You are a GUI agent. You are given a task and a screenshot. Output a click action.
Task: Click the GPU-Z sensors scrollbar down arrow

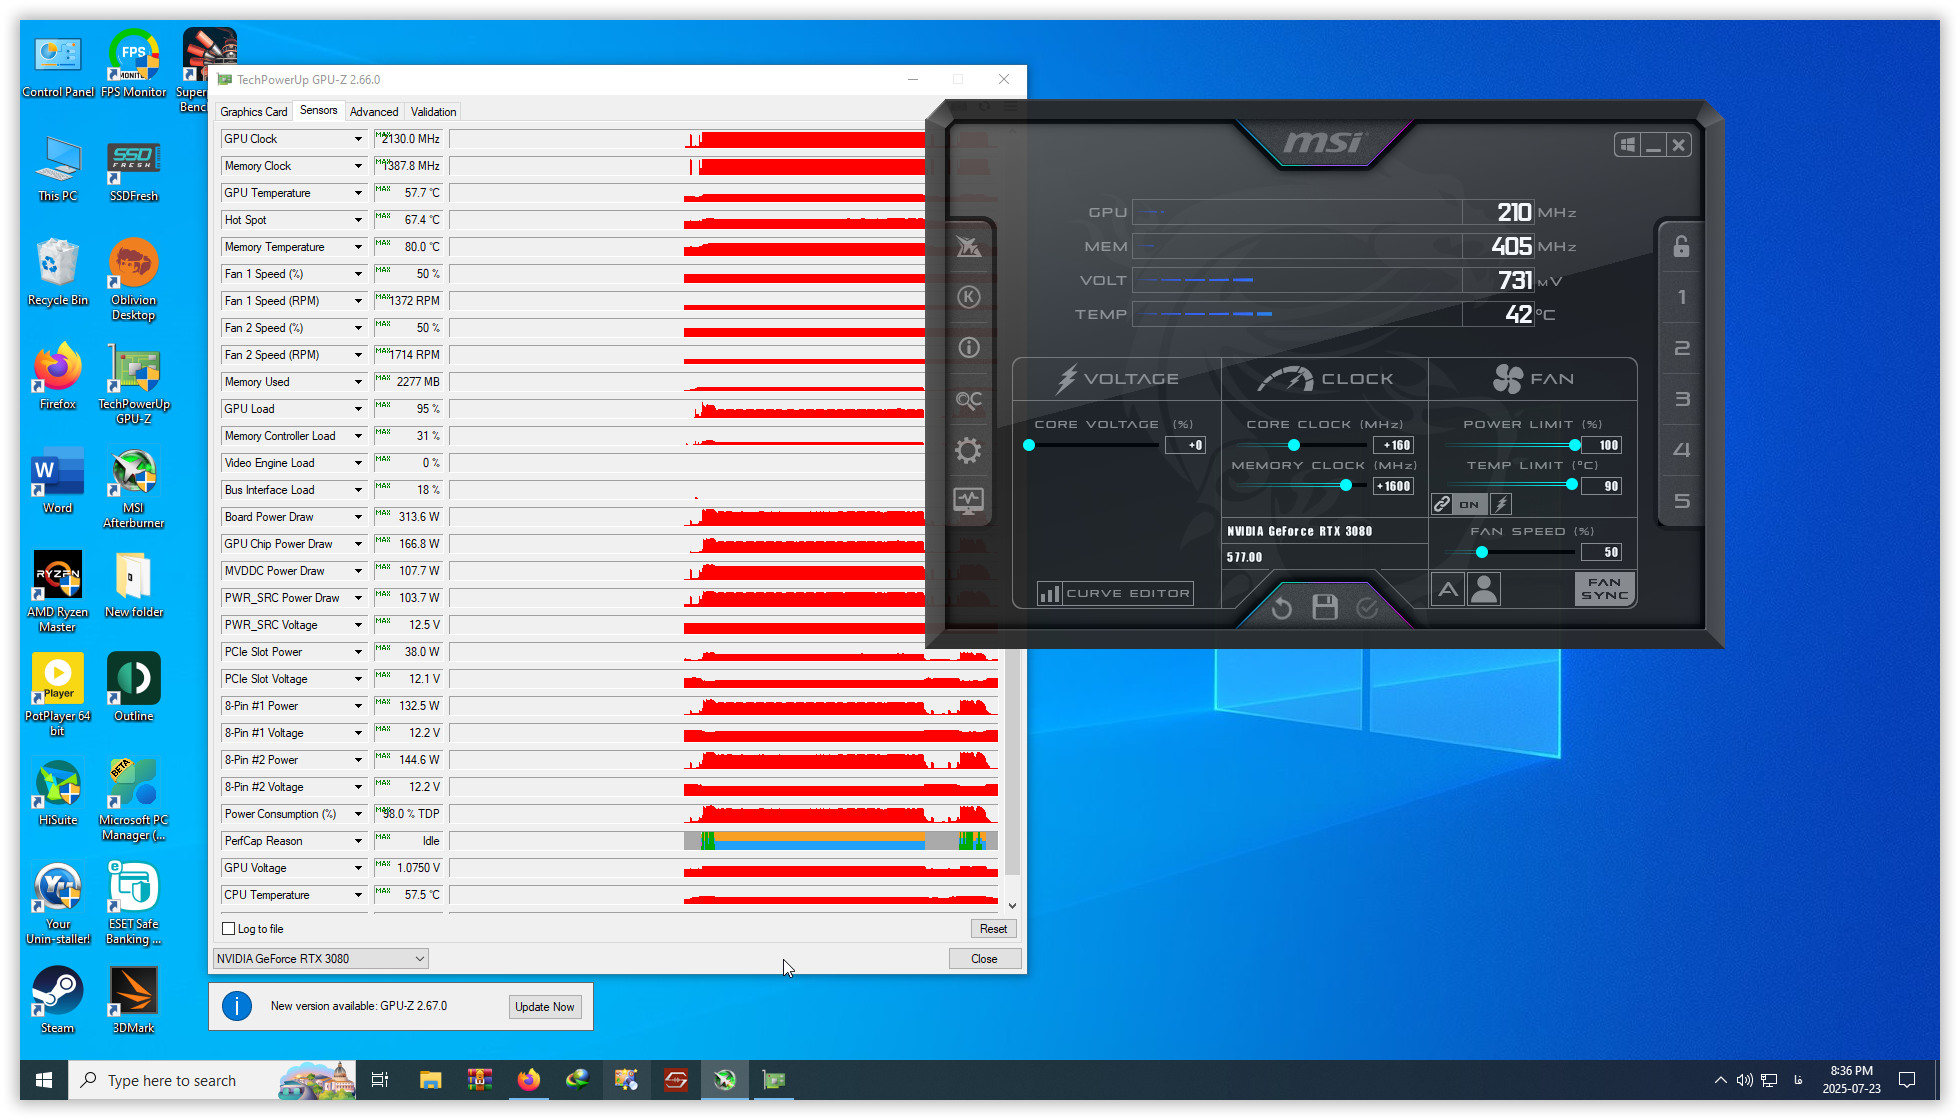[1012, 905]
